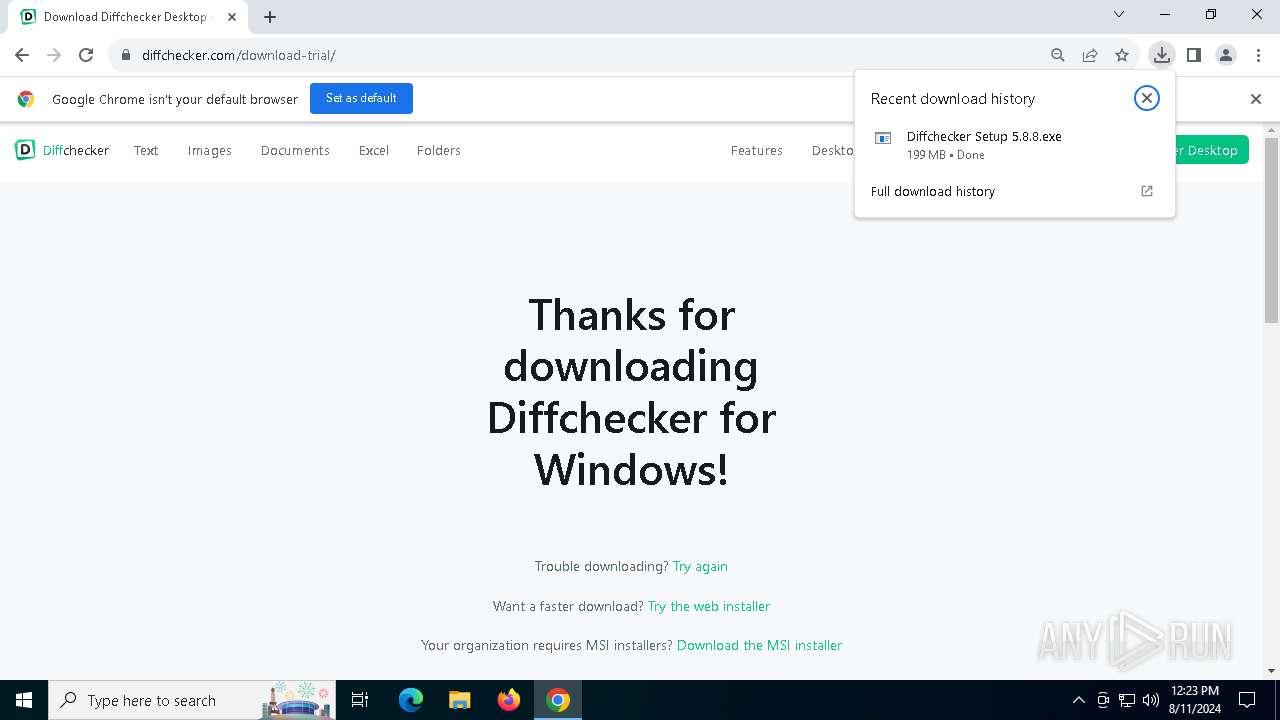The width and height of the screenshot is (1280, 720).
Task: Click Download the MSI installer link
Action: 760,645
